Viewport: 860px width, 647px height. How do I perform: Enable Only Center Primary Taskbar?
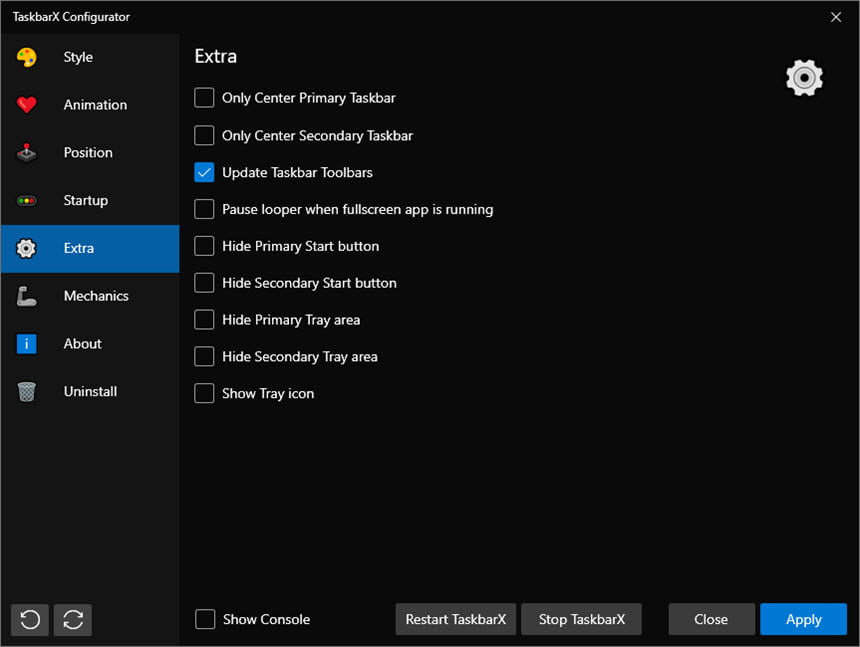coord(204,98)
